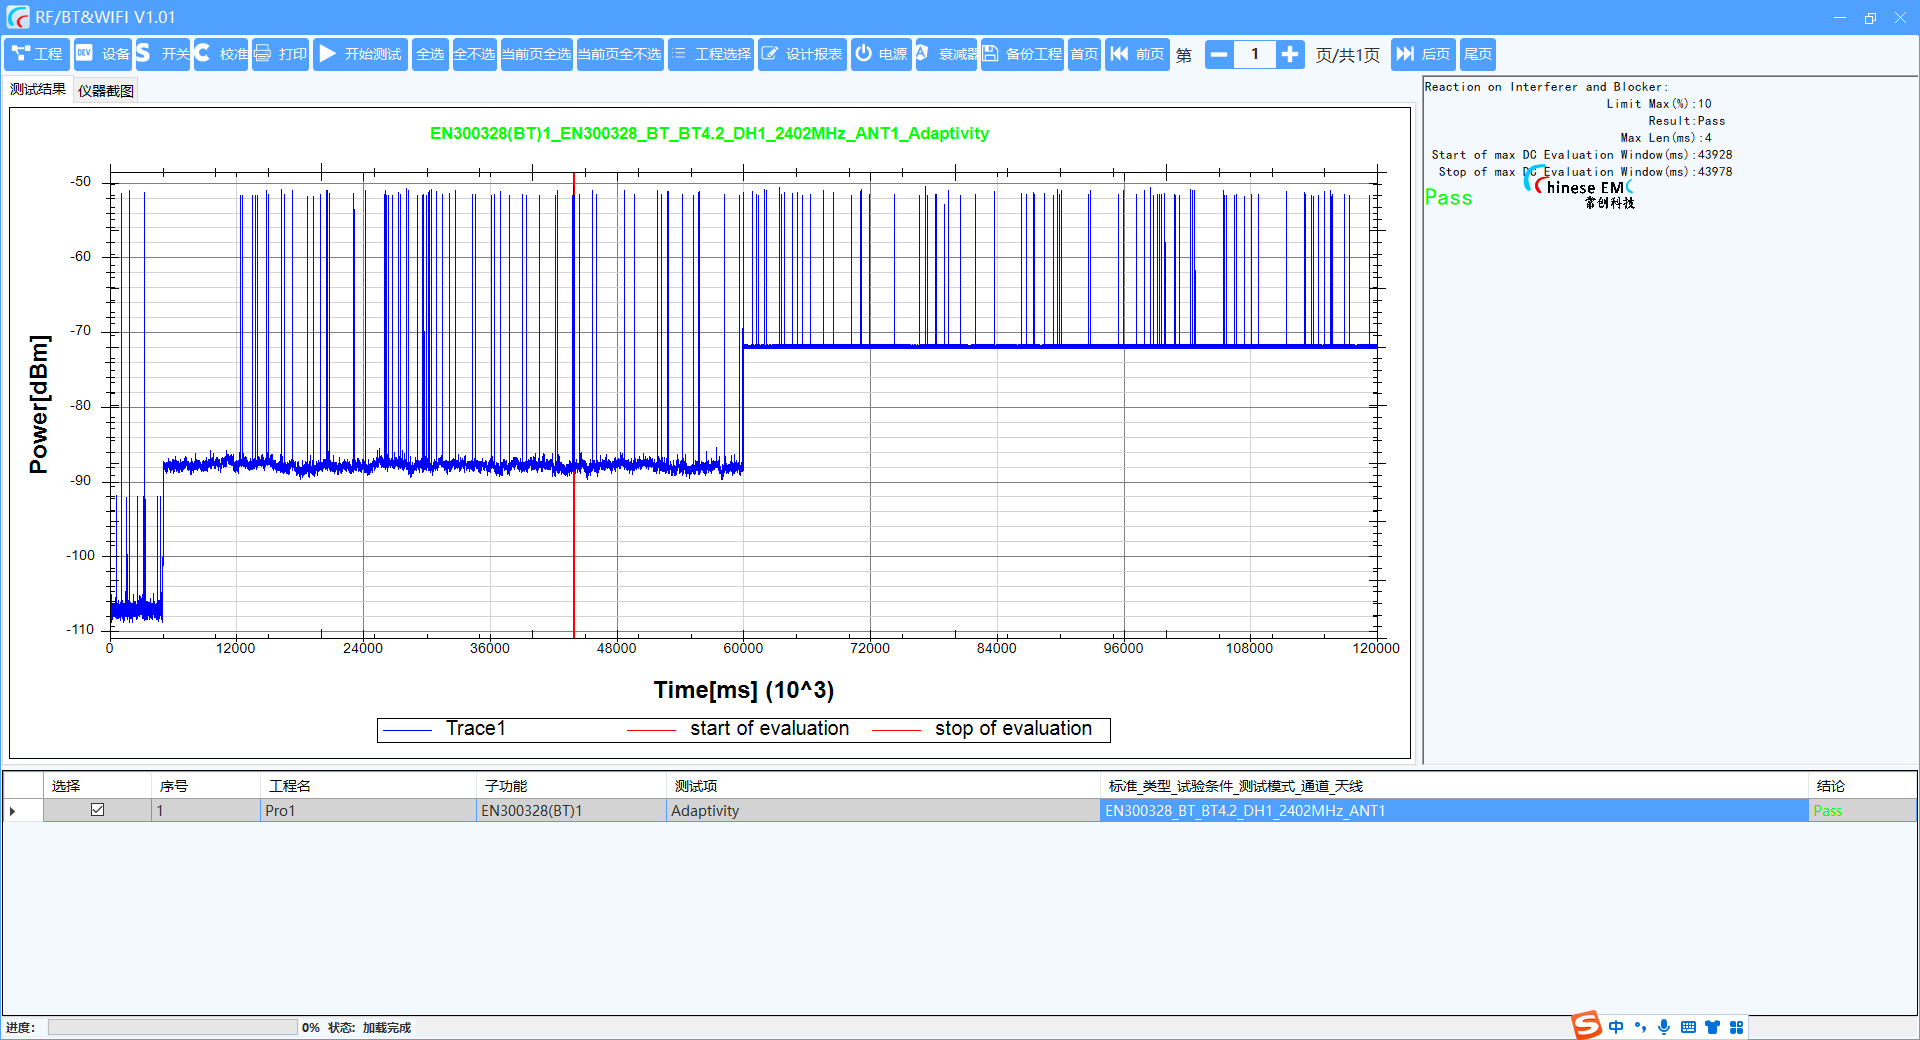Click the microphone voice input icon
The image size is (1920, 1040).
tap(1664, 1027)
